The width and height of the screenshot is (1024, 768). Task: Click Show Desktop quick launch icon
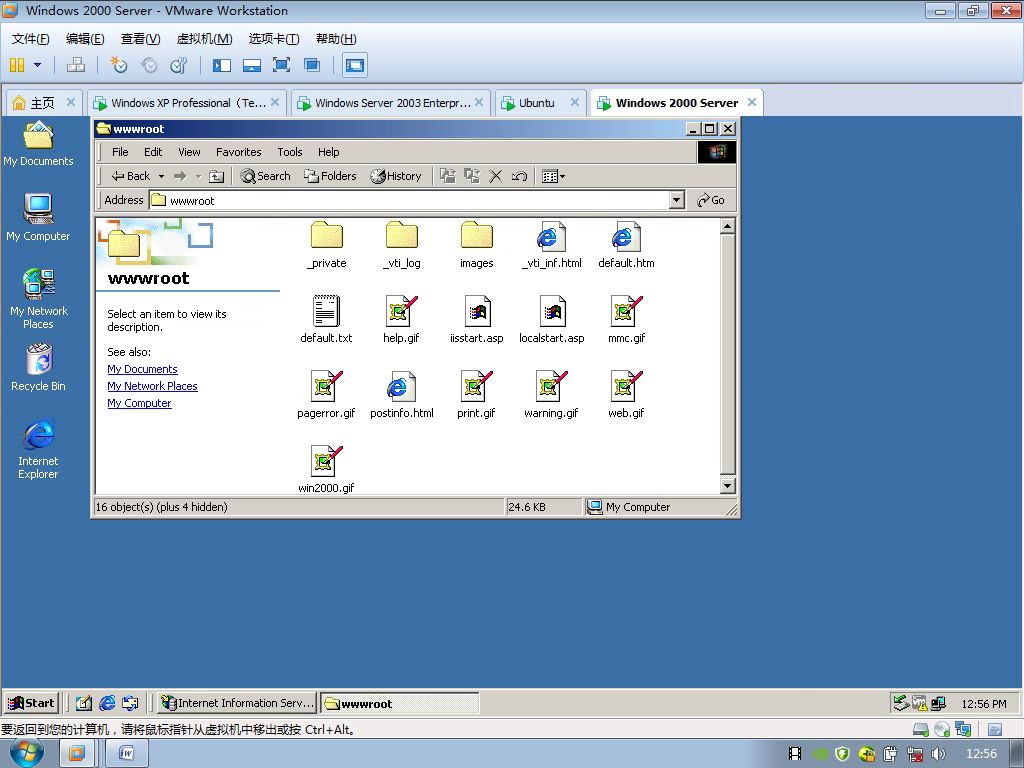(84, 703)
